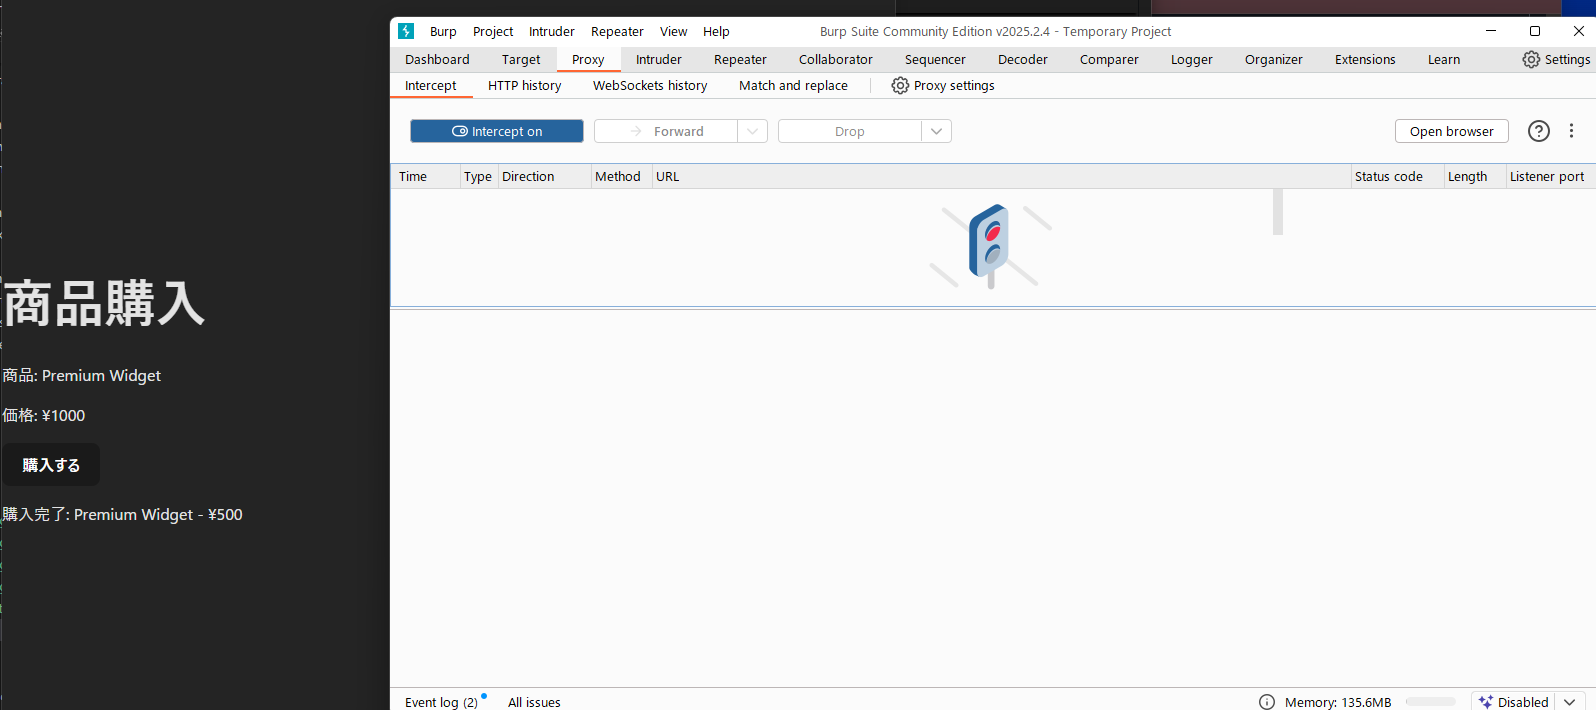Click the Memory: 135.6MB status text
The height and width of the screenshot is (710, 1596).
(1338, 702)
